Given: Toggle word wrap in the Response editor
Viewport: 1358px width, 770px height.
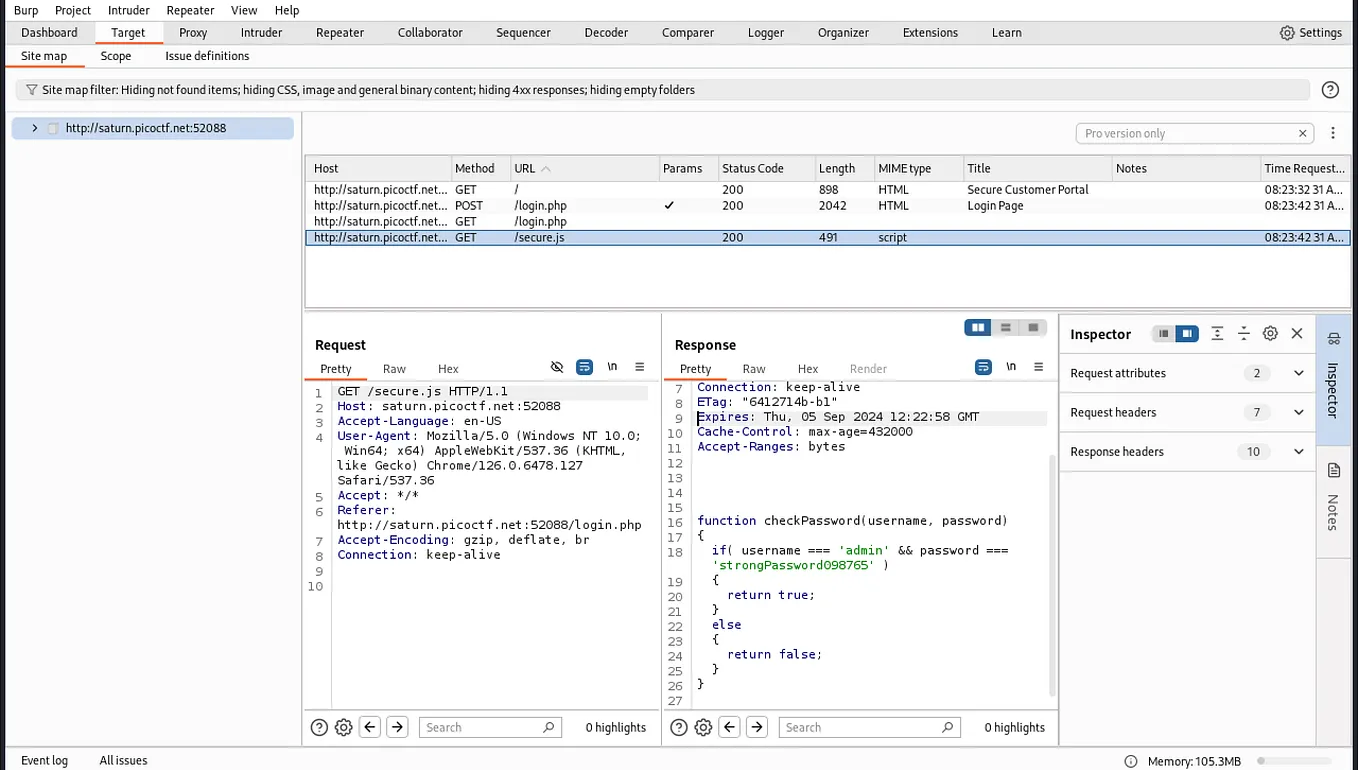Looking at the screenshot, I should coord(982,367).
